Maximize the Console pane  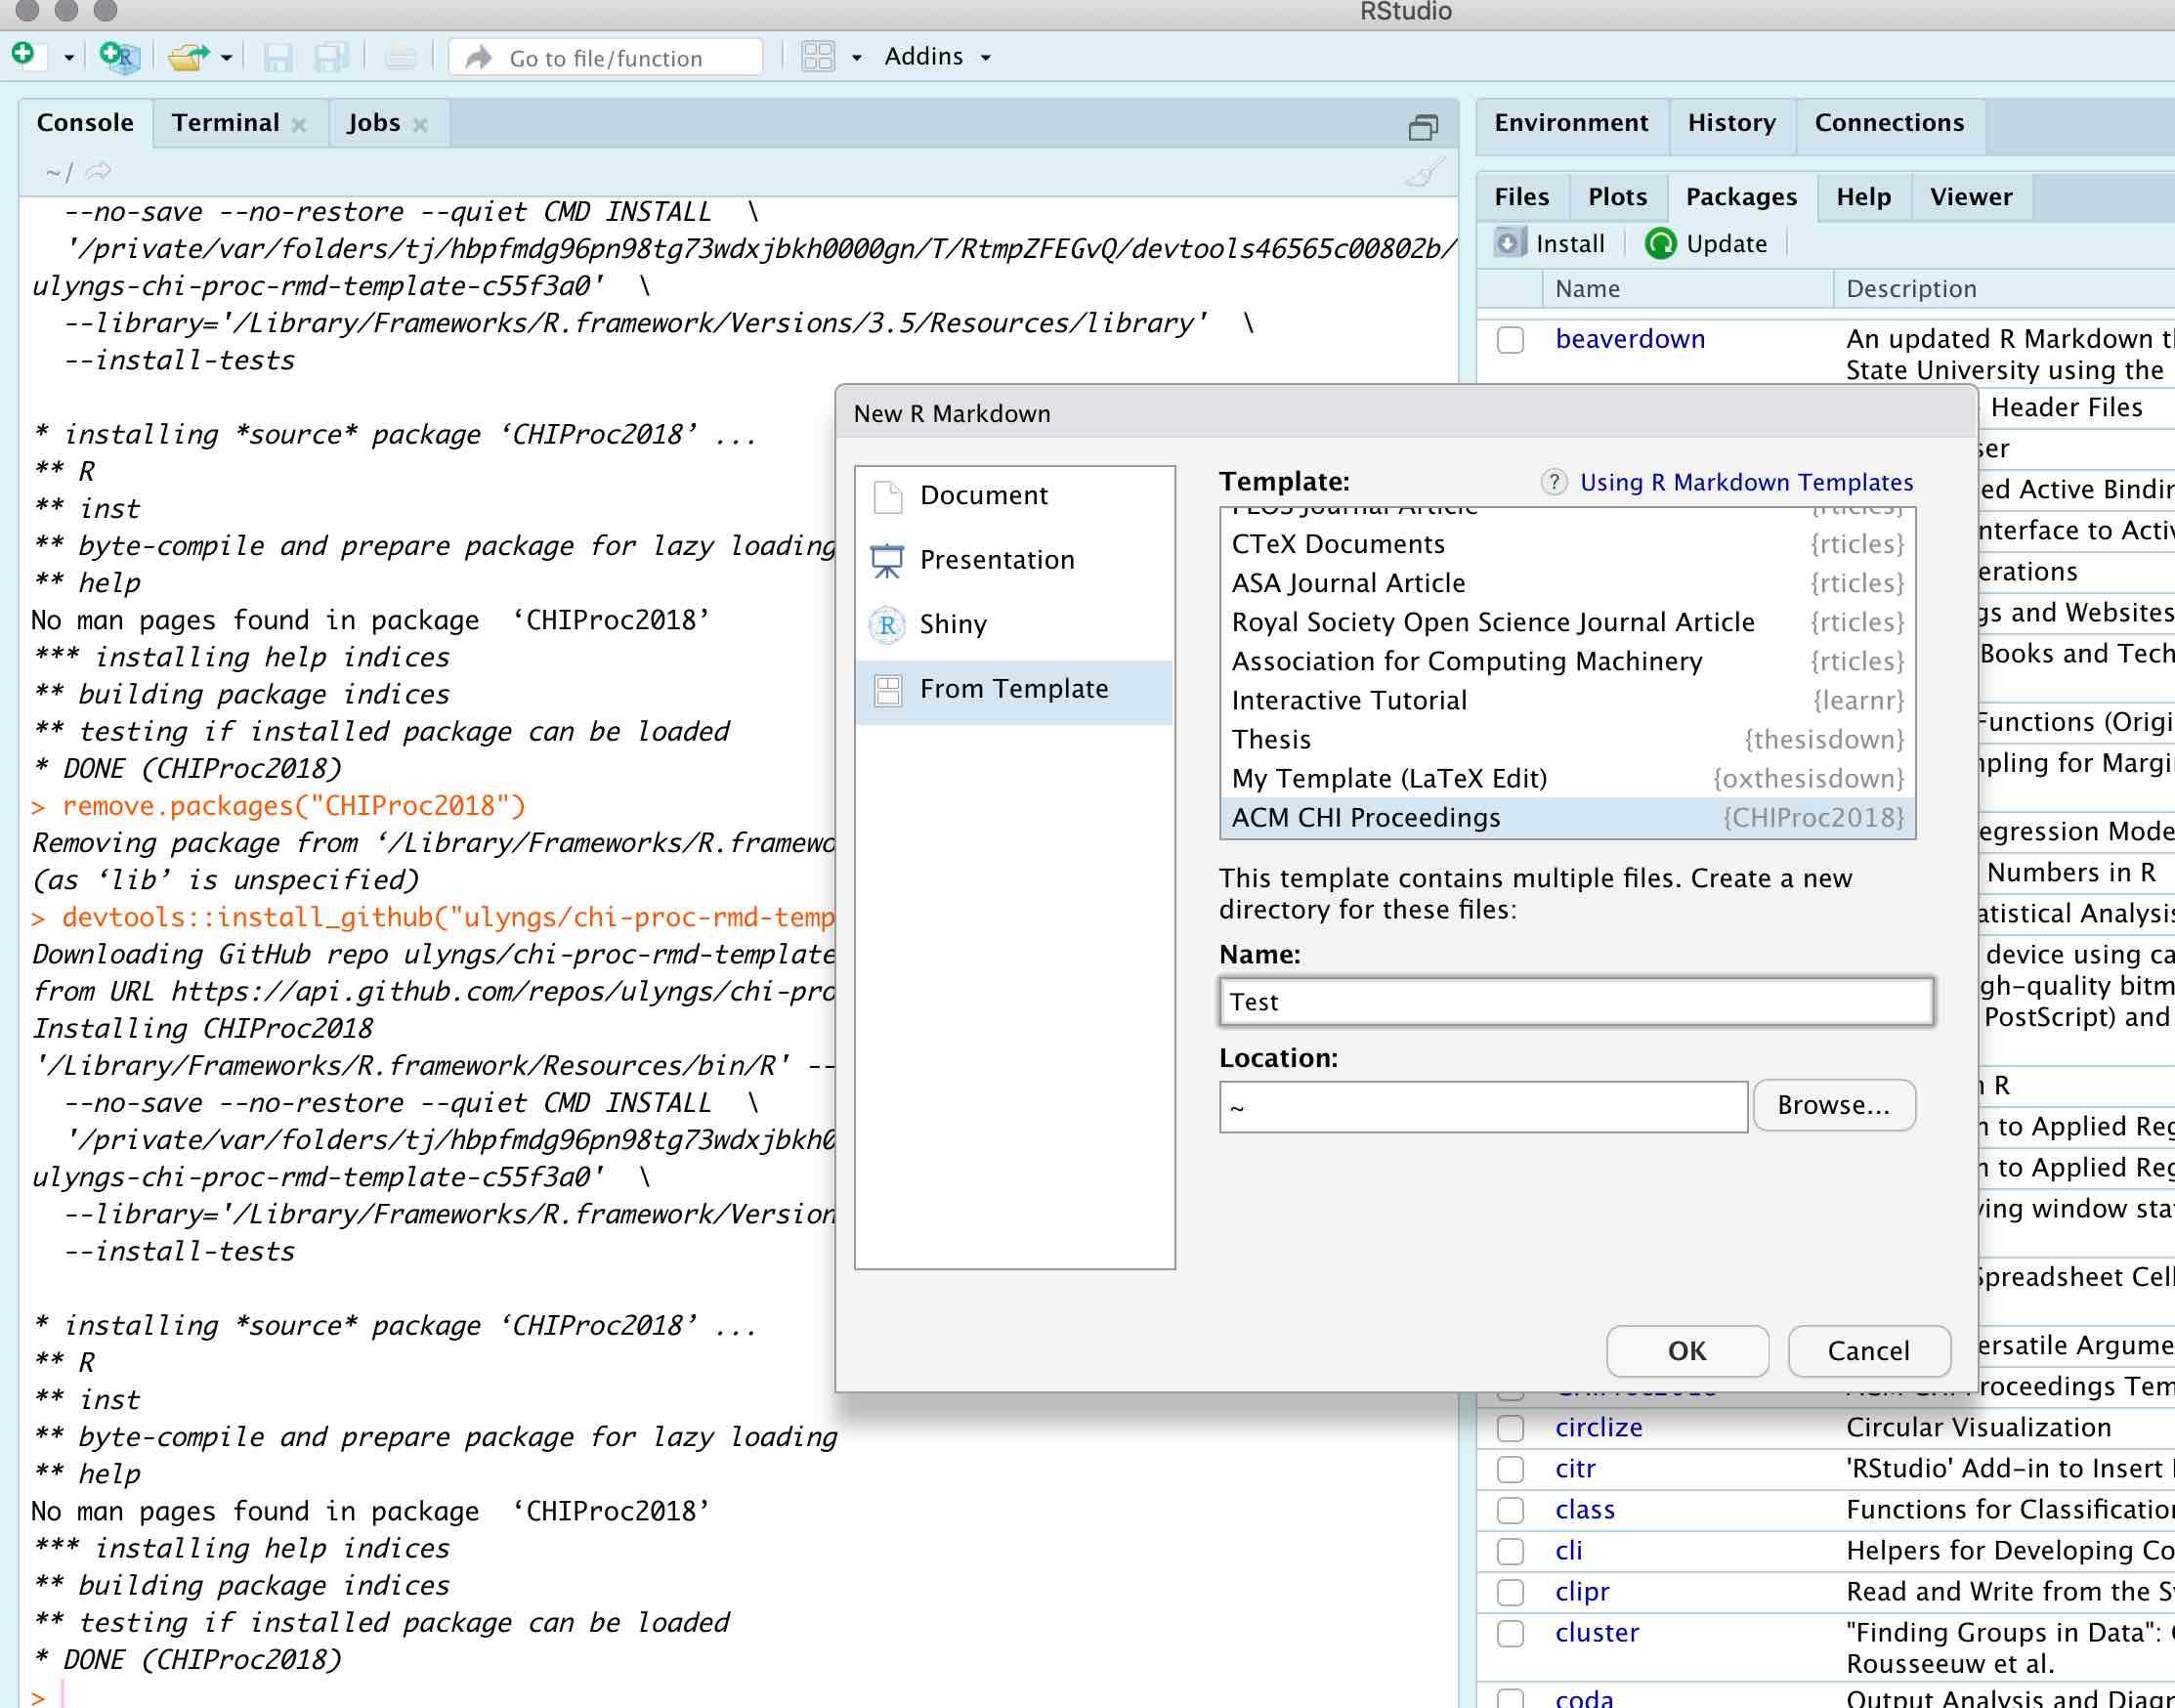click(1423, 126)
